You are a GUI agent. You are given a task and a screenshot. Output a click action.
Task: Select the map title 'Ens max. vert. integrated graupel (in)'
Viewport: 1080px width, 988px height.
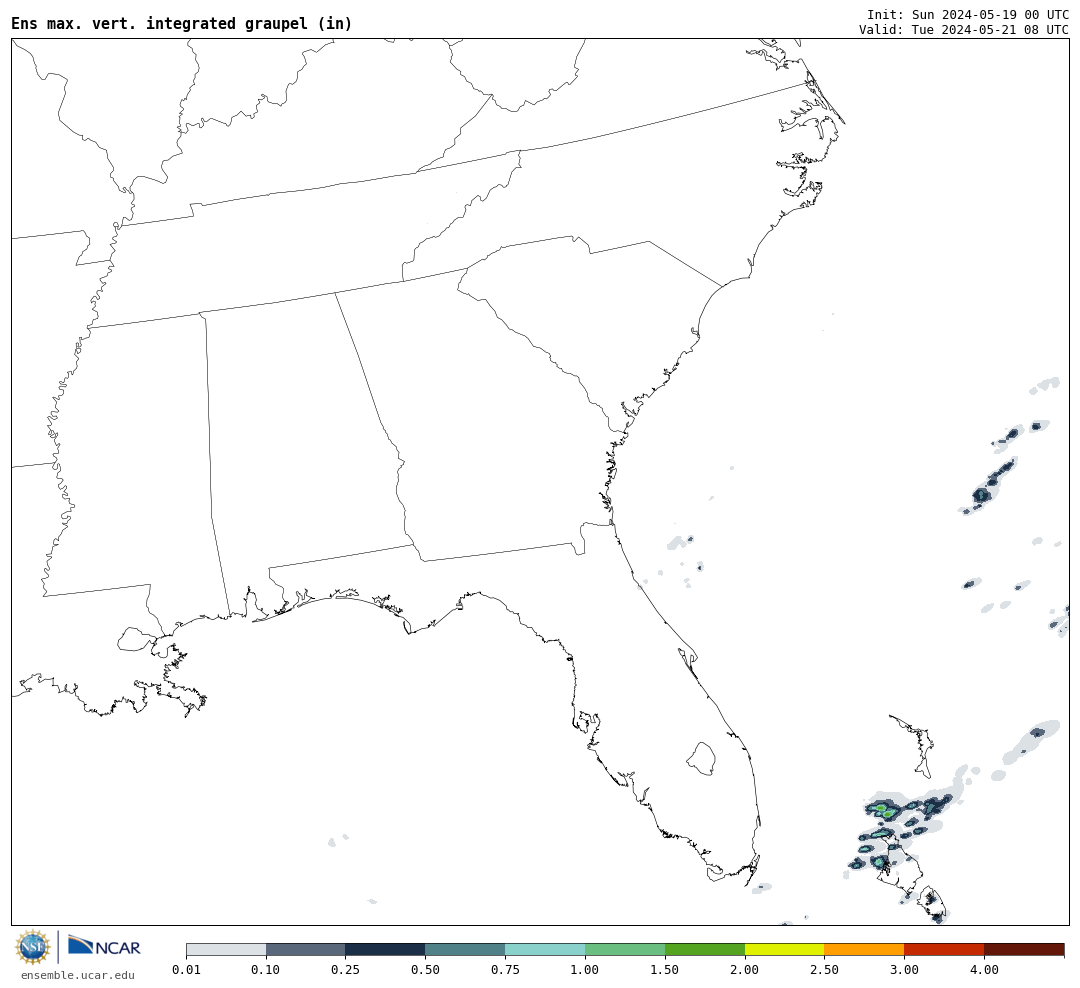point(181,23)
